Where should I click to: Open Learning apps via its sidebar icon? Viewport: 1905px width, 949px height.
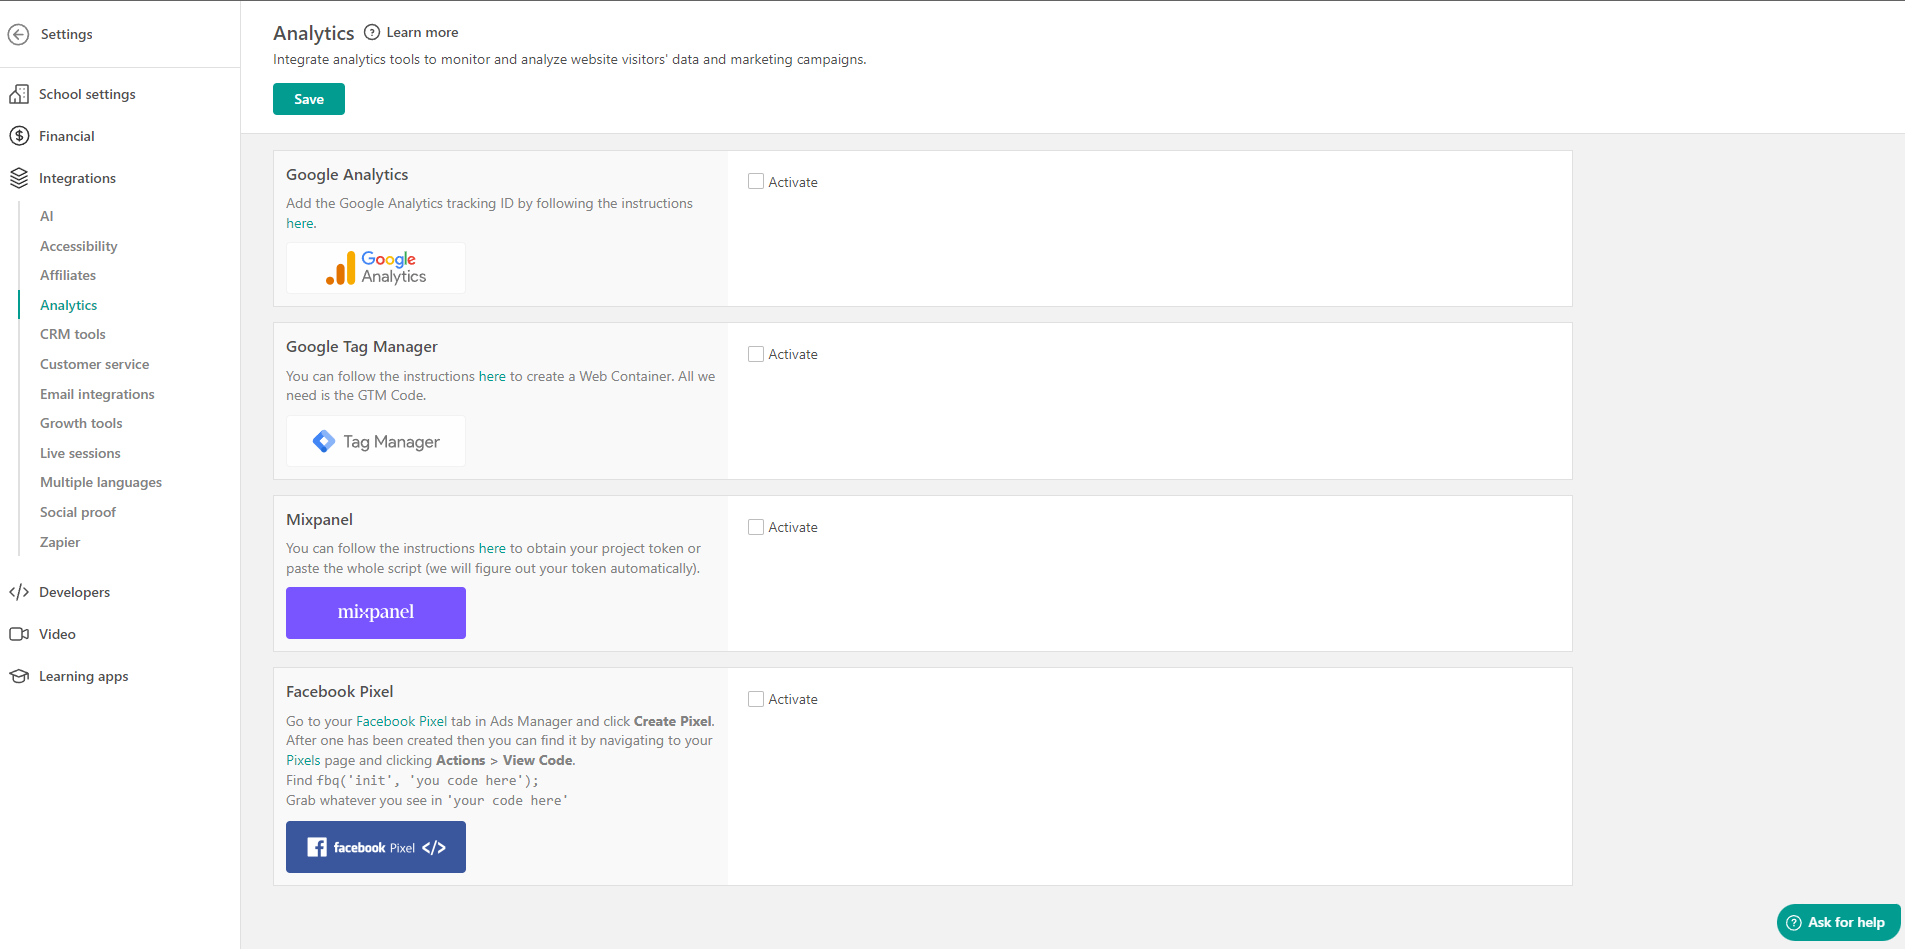[x=19, y=675]
